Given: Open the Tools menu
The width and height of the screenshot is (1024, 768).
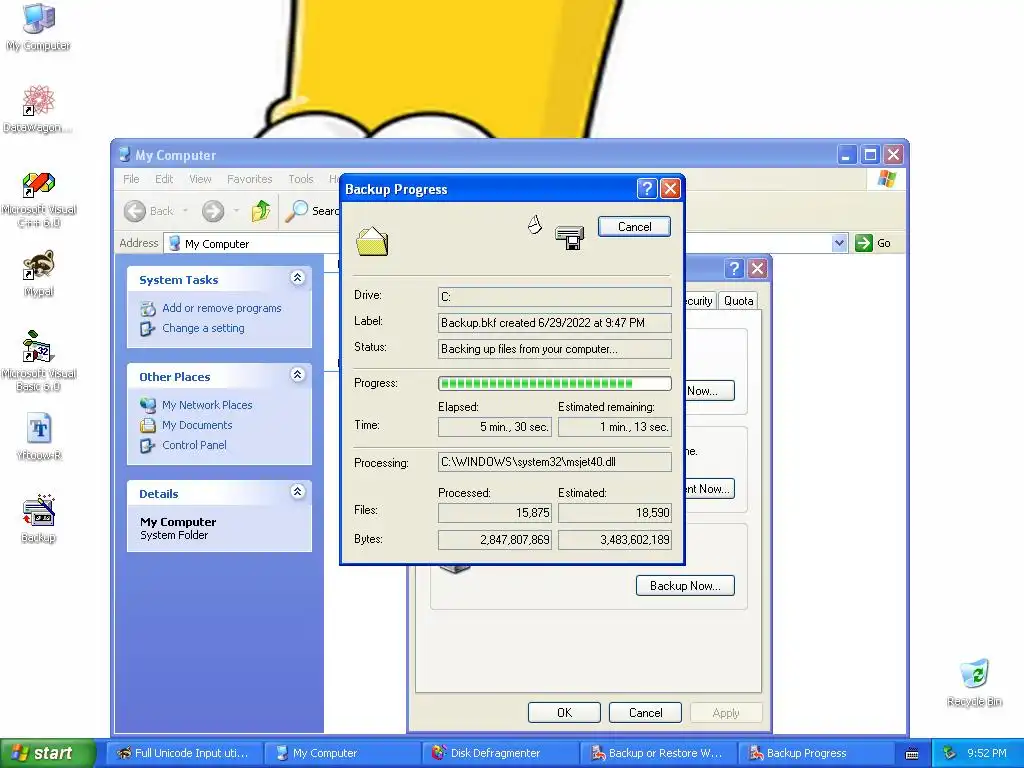Looking at the screenshot, I should point(301,179).
